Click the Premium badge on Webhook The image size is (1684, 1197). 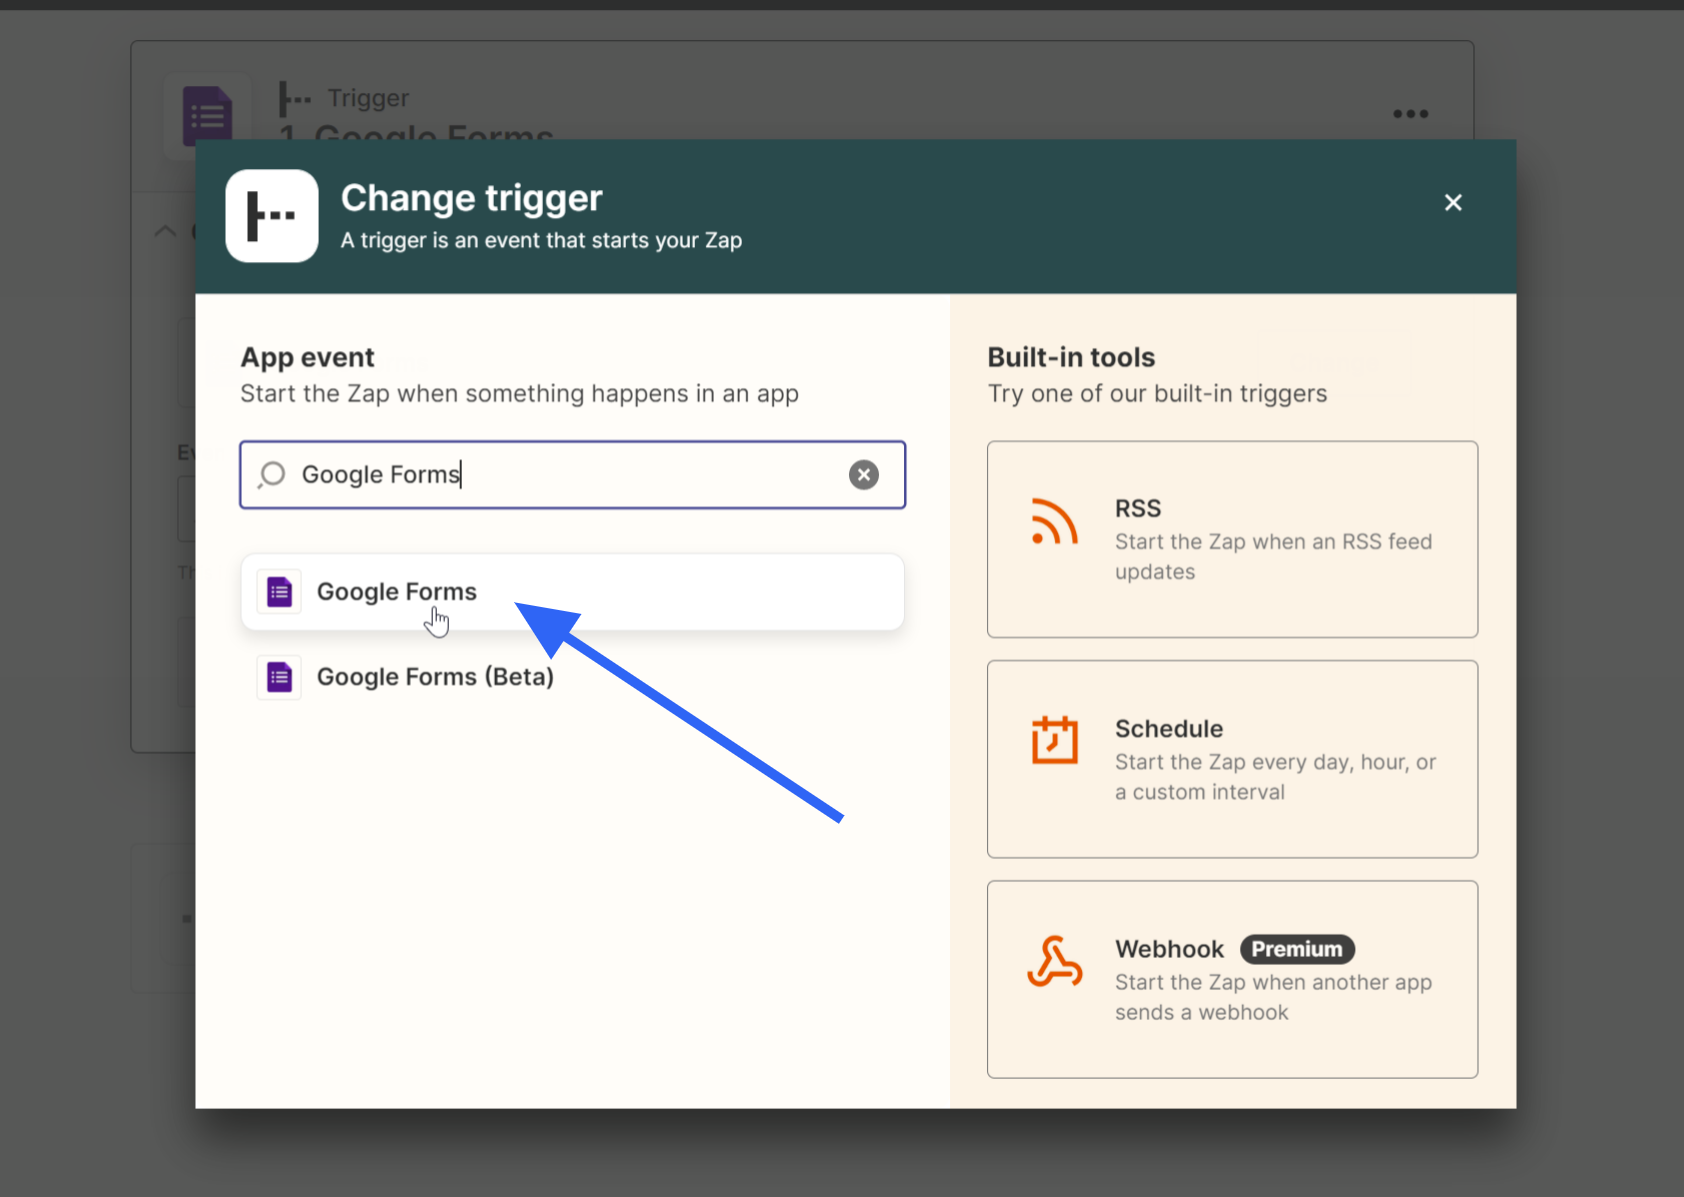tap(1296, 949)
